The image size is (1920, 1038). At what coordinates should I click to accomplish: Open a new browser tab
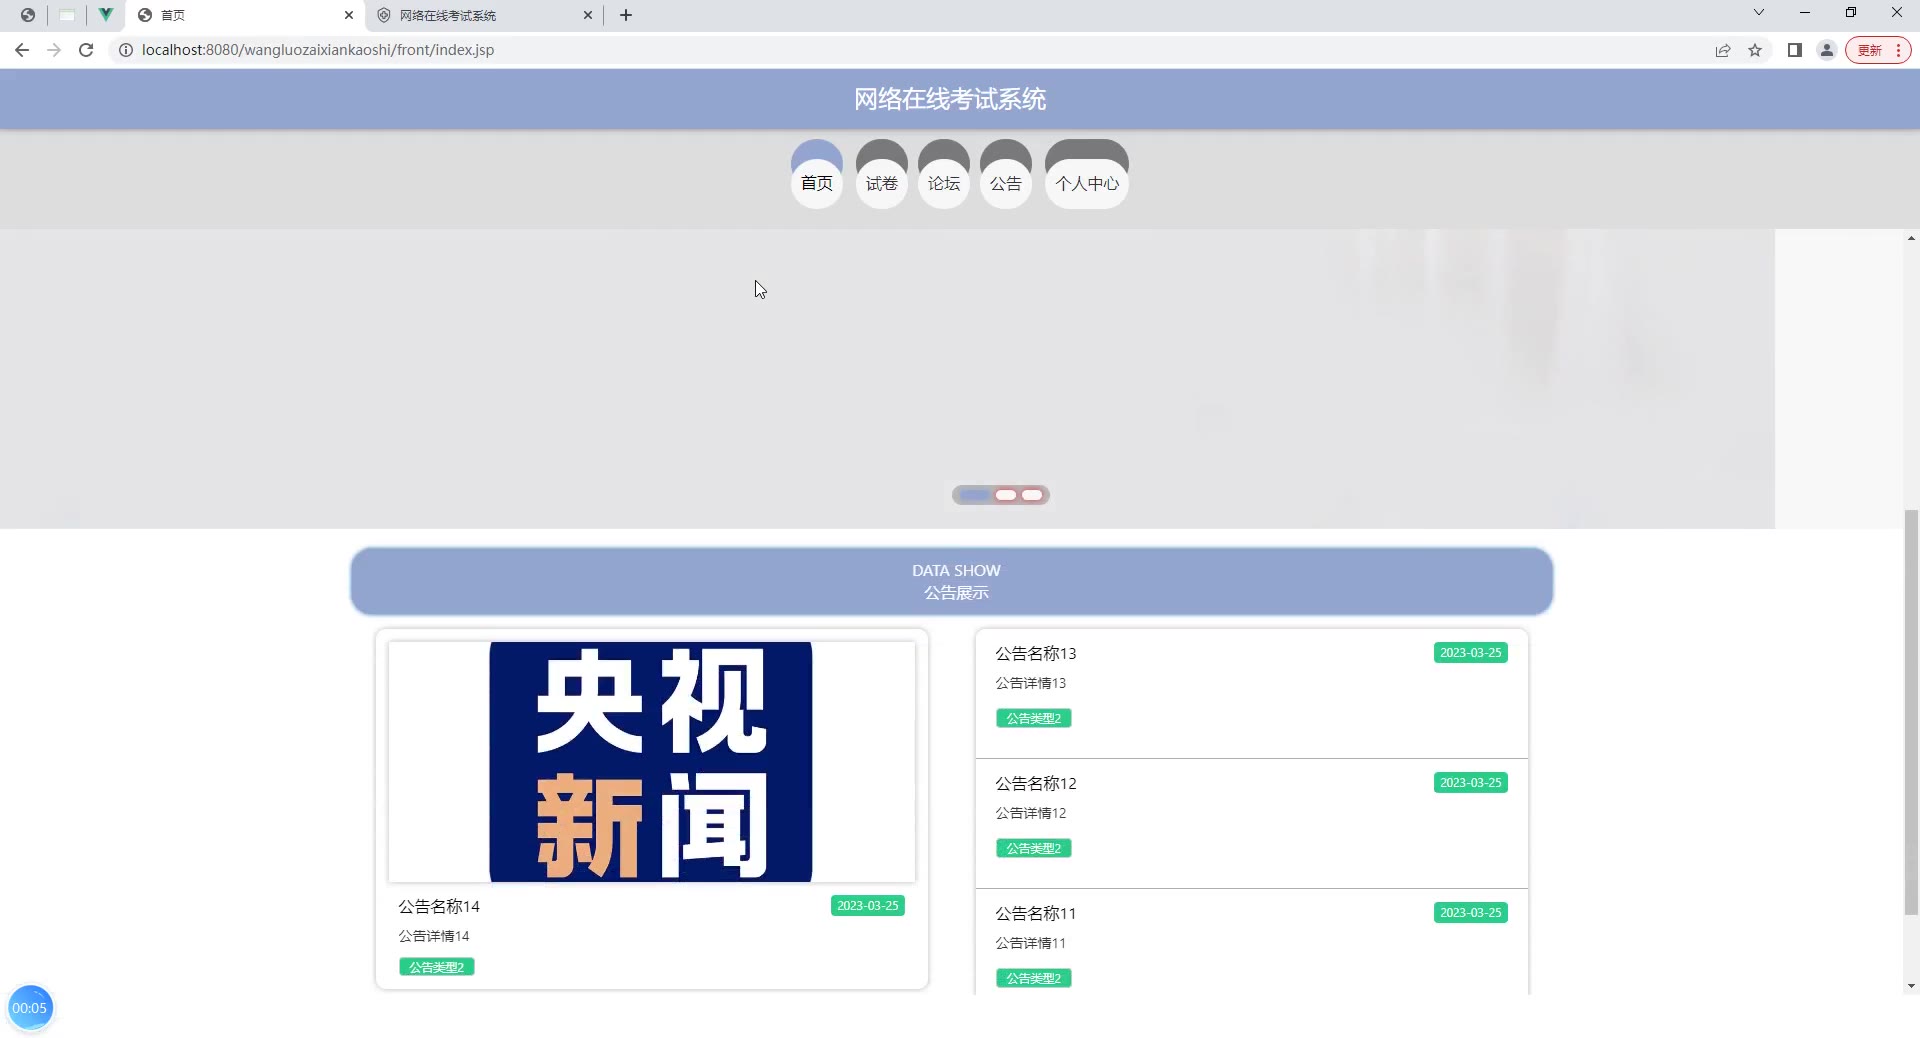[x=626, y=15]
